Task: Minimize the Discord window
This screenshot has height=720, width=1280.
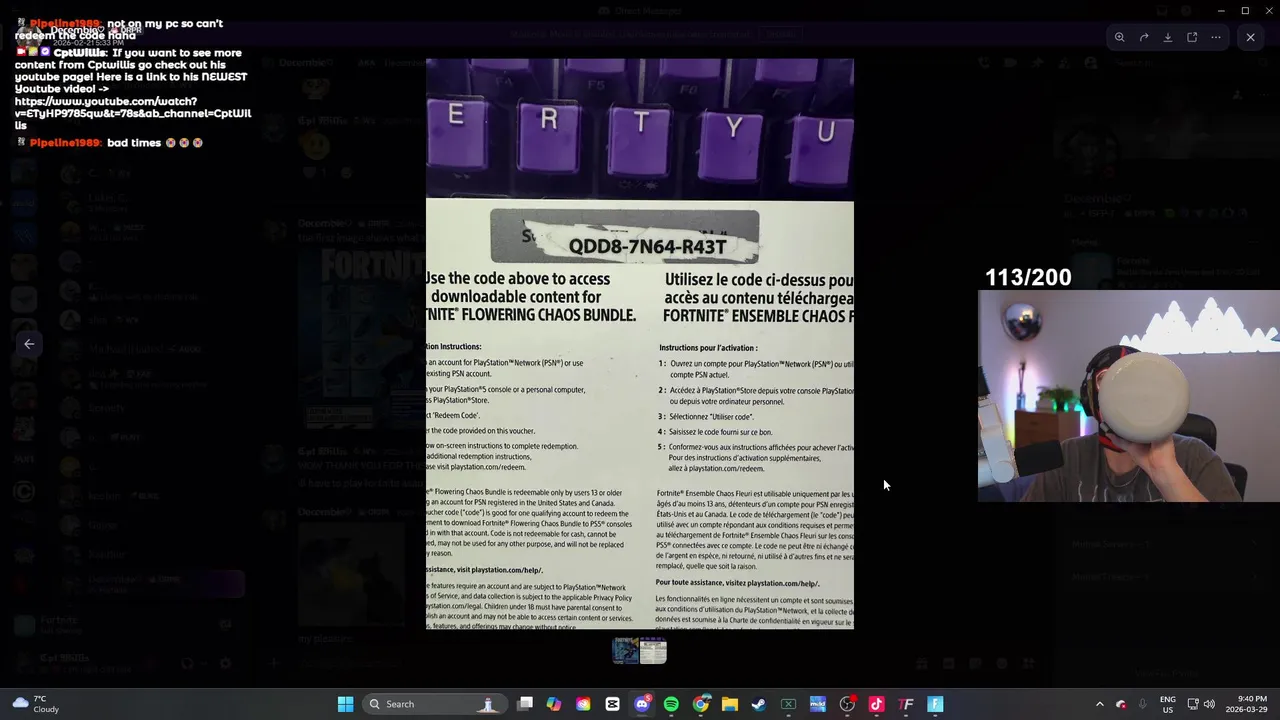Action: point(1221,11)
